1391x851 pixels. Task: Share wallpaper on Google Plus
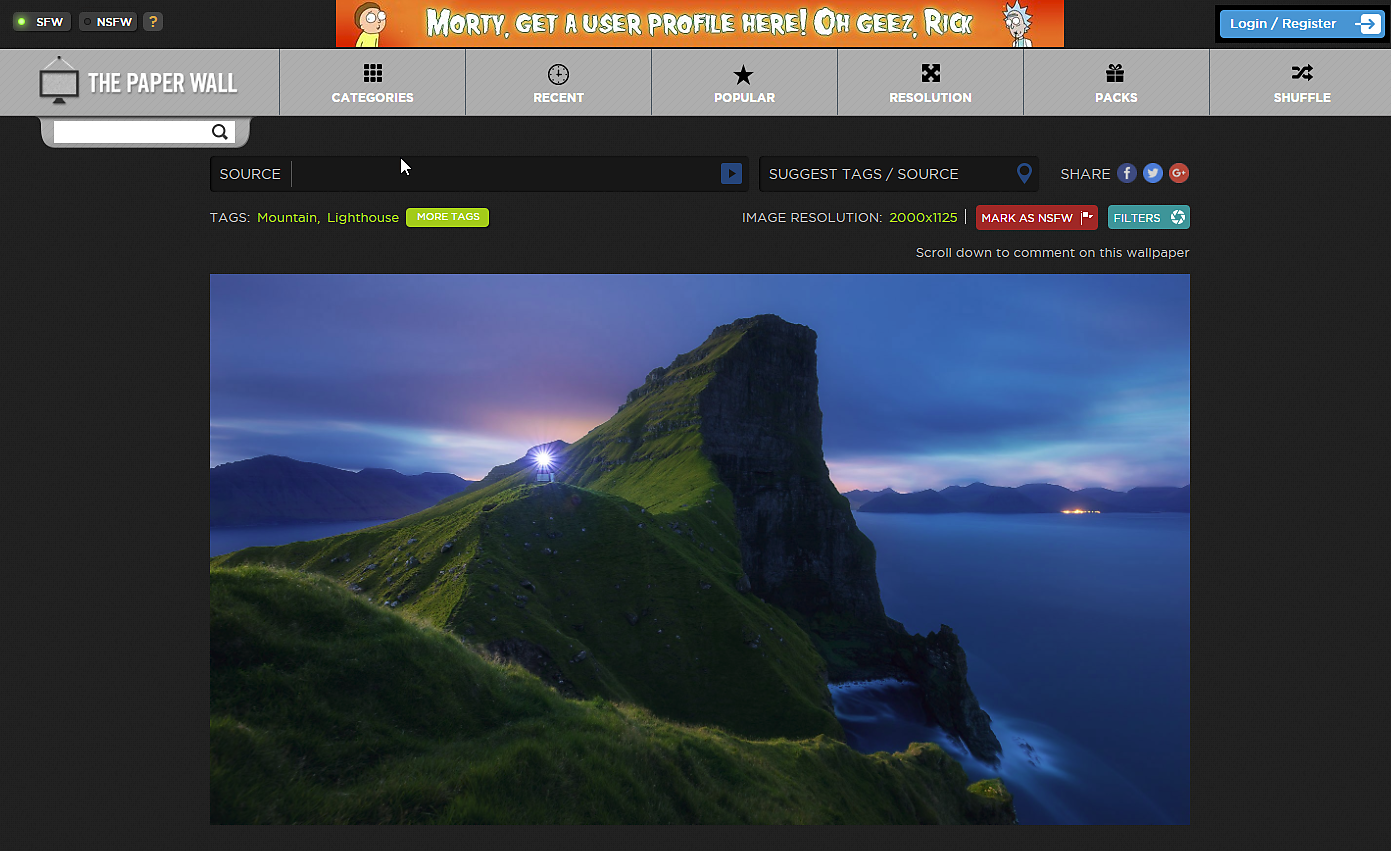[1179, 173]
